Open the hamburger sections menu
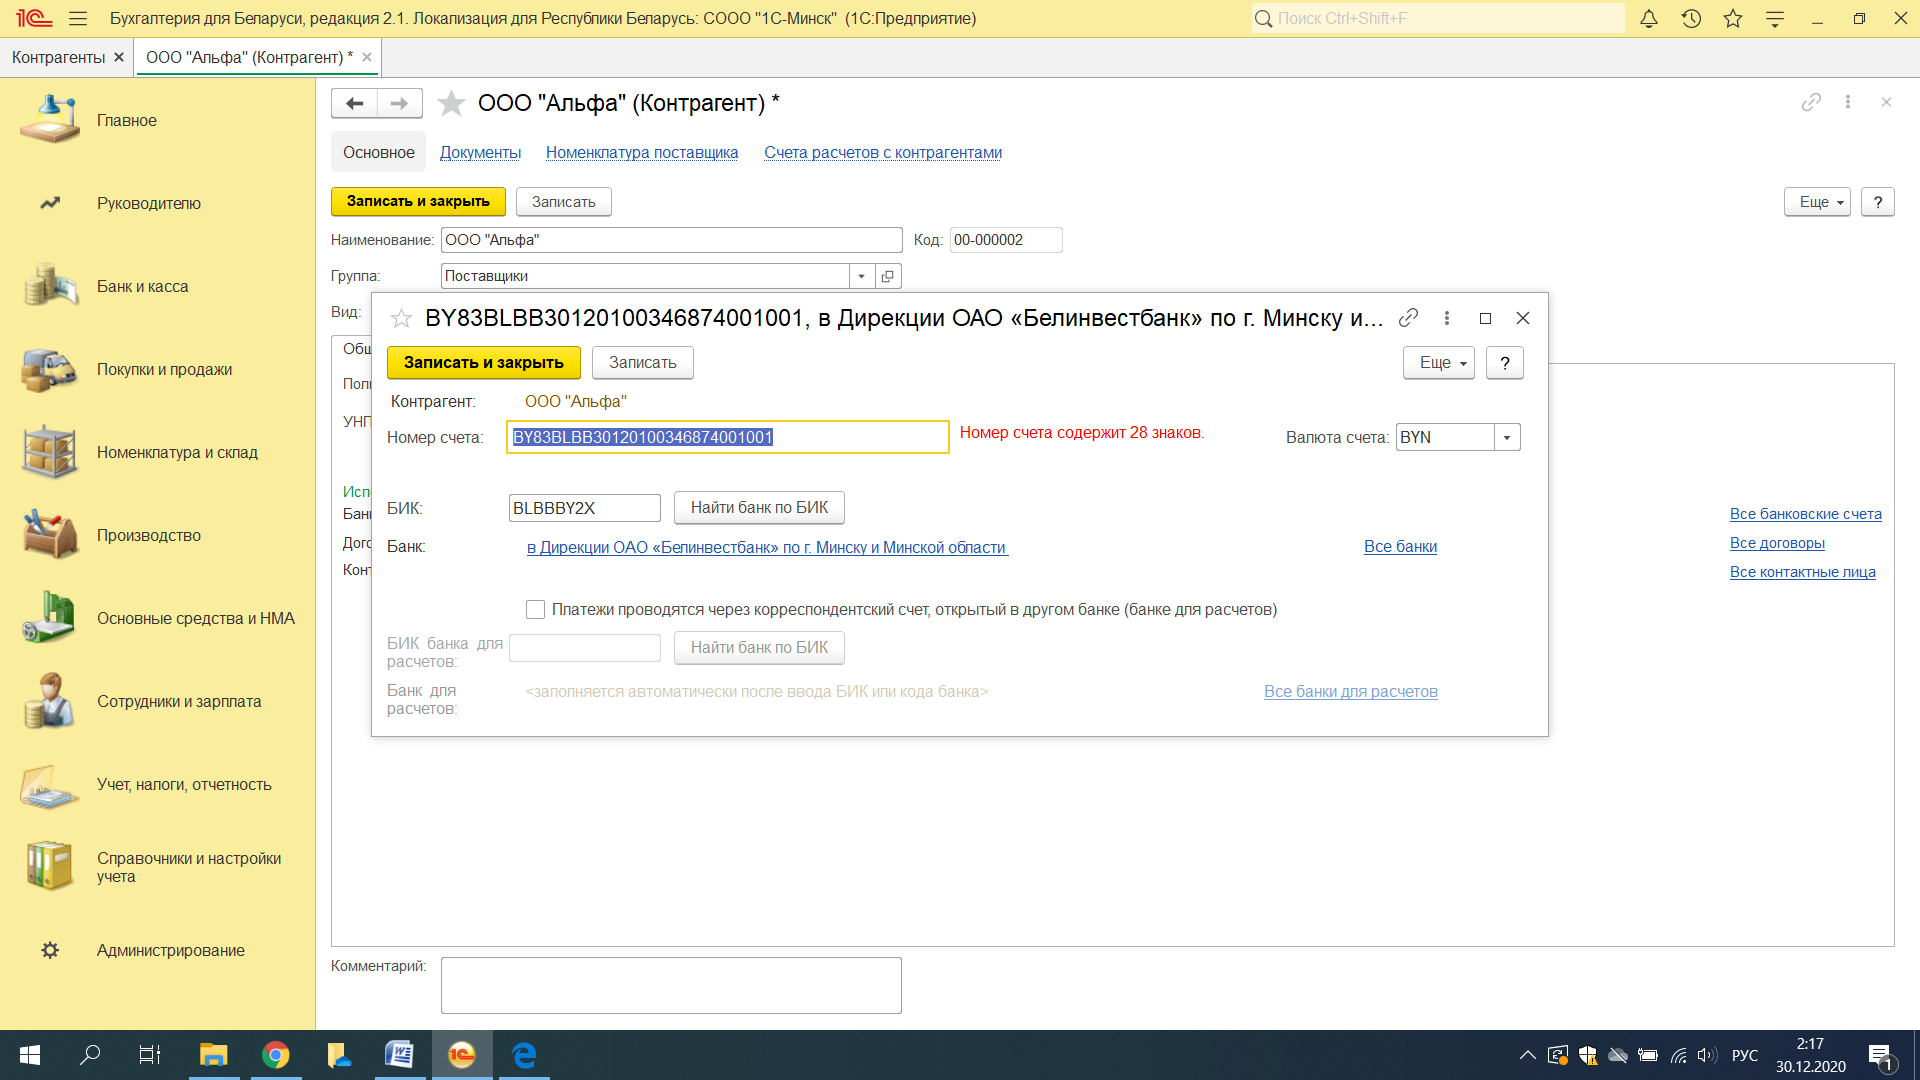 coord(78,18)
